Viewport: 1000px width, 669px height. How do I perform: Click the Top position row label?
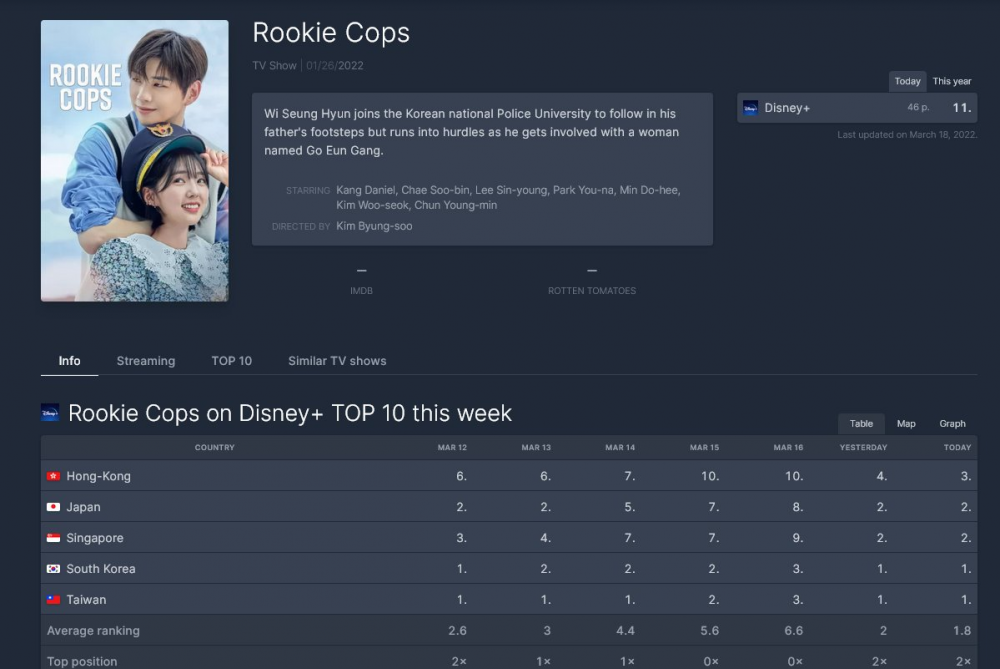pos(82,661)
